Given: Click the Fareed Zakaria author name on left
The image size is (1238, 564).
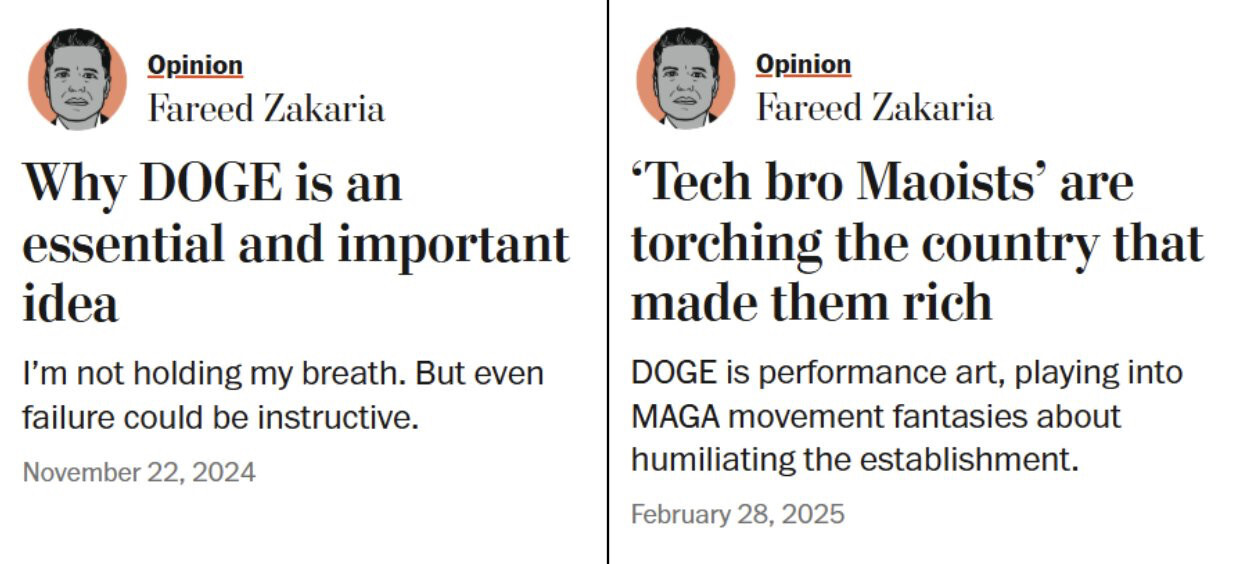Looking at the screenshot, I should pos(266,108).
